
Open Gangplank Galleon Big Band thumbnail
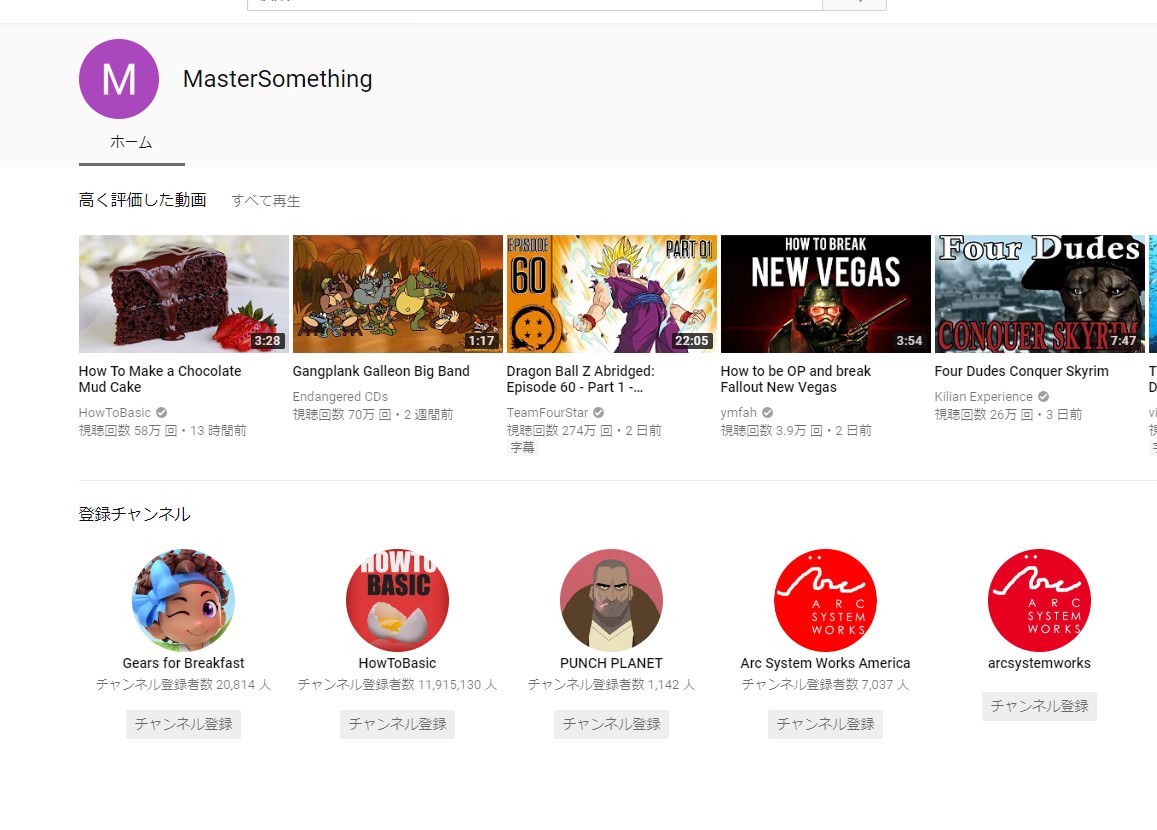pos(398,294)
